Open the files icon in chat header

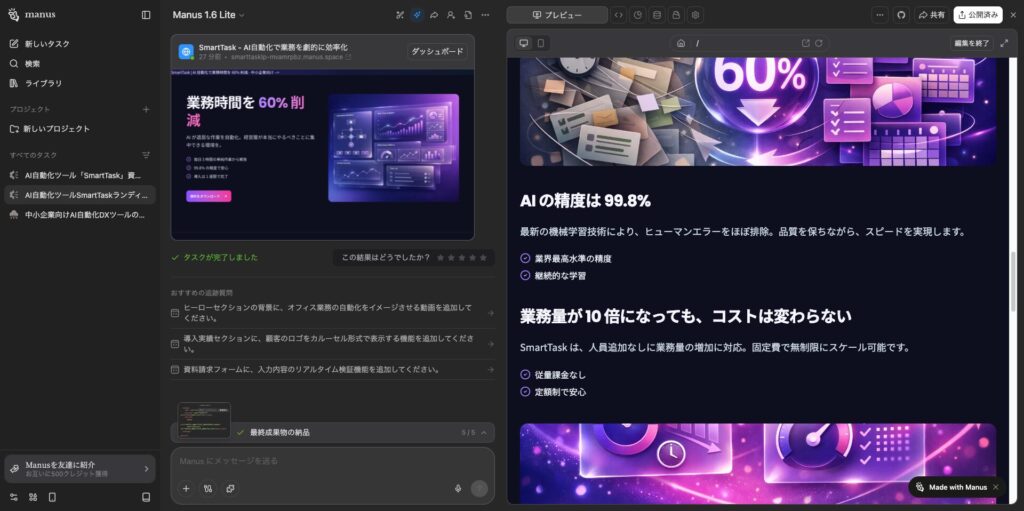[468, 15]
